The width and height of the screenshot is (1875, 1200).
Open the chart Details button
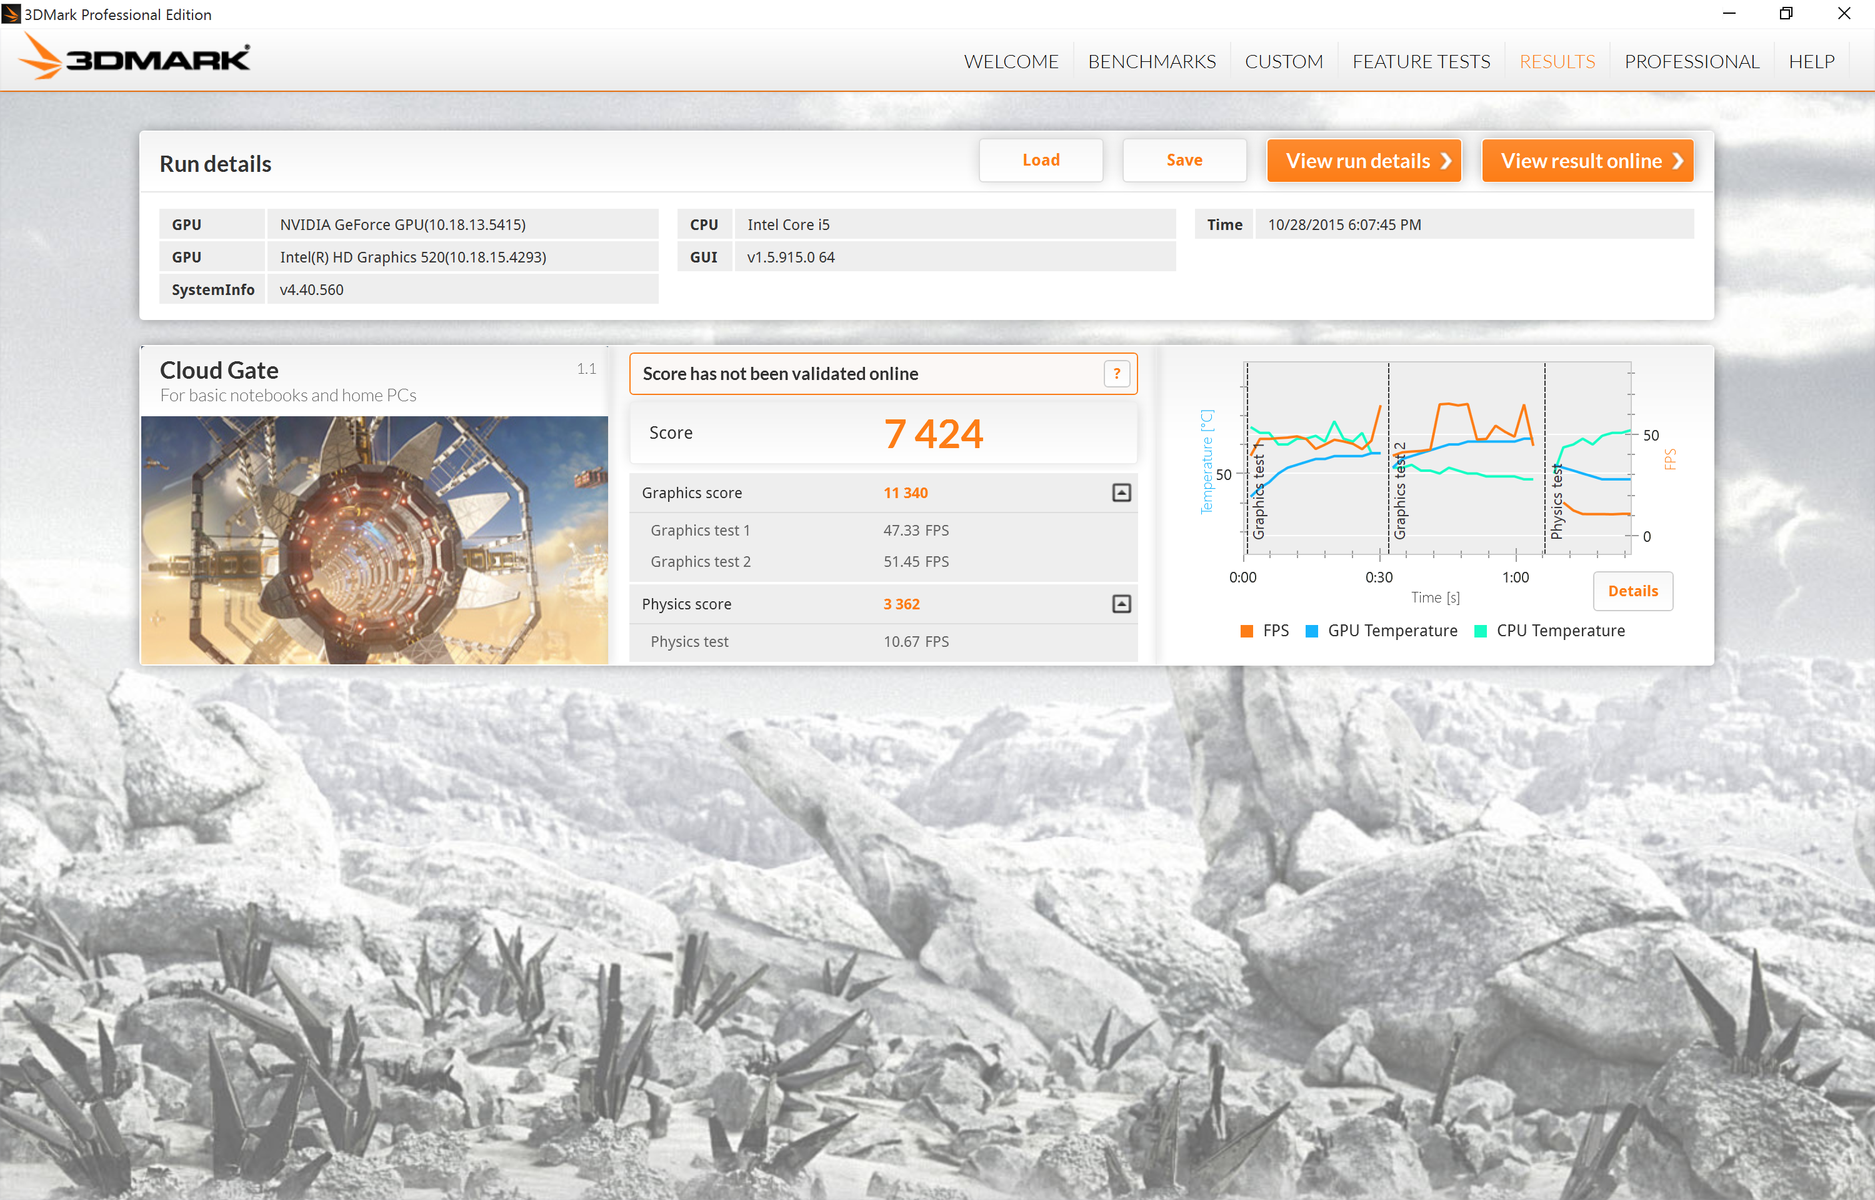click(1633, 591)
